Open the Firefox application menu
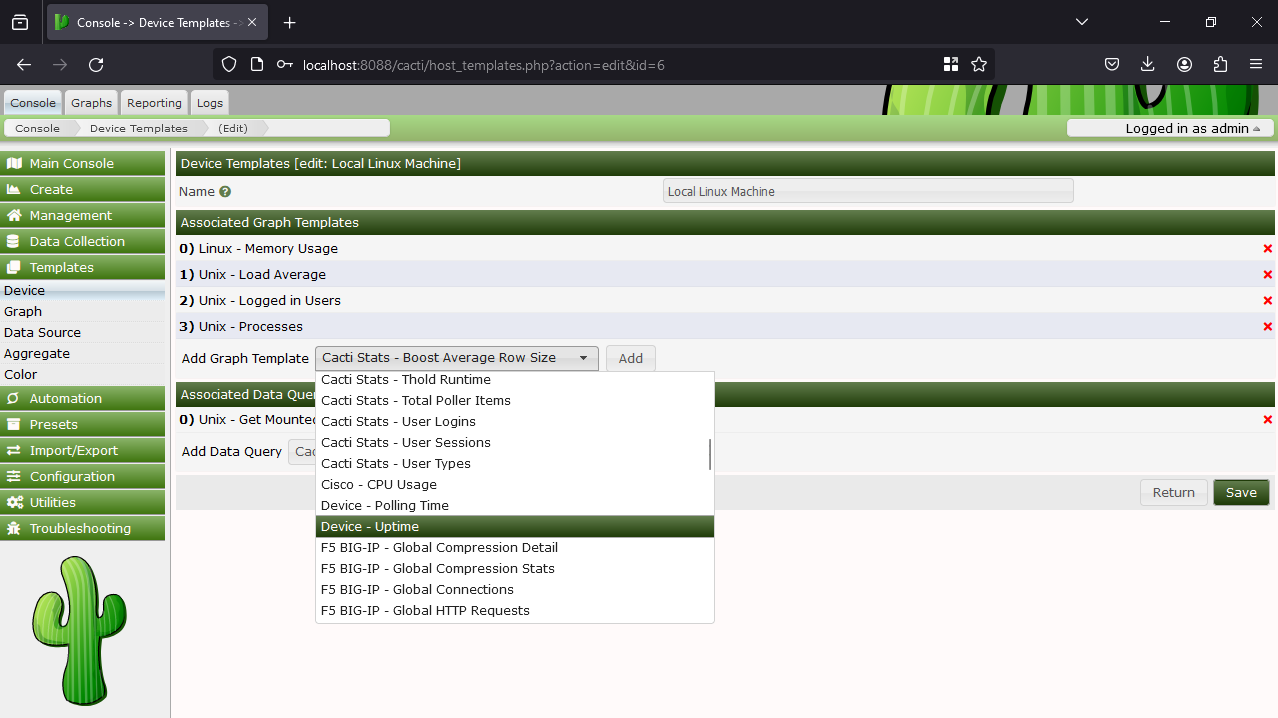This screenshot has height=718, width=1278. (1256, 64)
